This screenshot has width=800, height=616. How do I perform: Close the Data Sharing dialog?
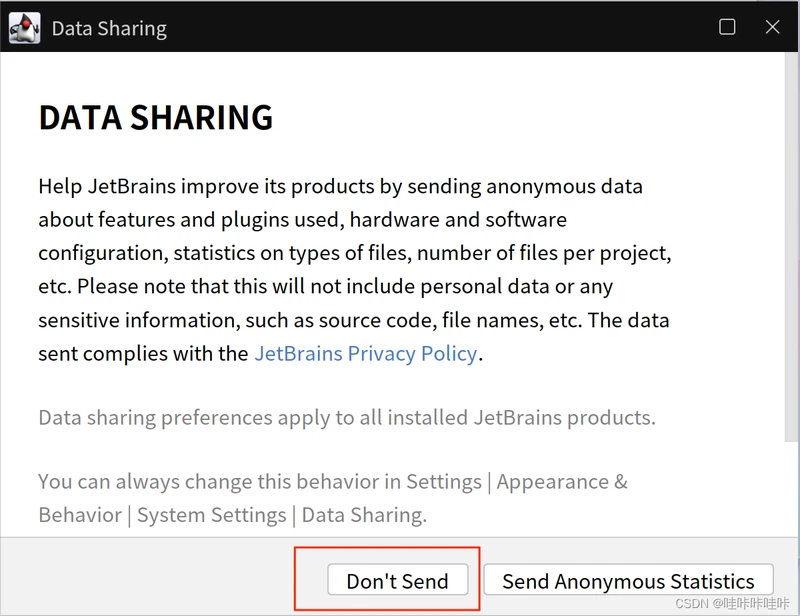coord(772,27)
